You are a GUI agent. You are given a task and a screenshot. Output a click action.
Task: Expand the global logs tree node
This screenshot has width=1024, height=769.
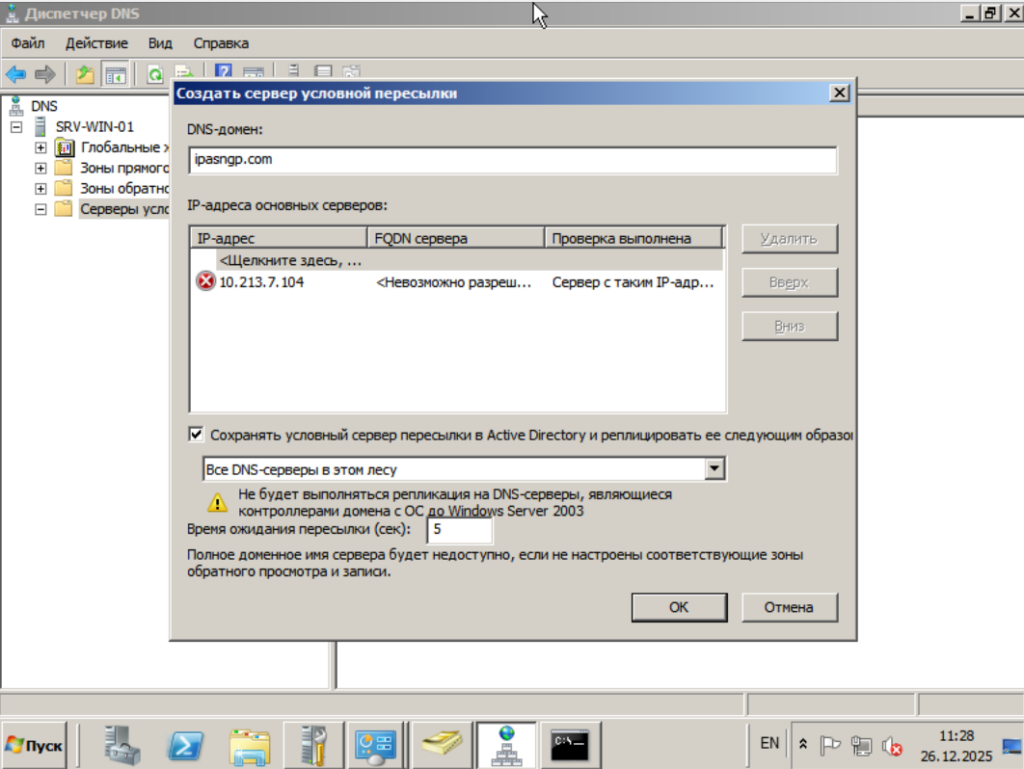point(41,148)
